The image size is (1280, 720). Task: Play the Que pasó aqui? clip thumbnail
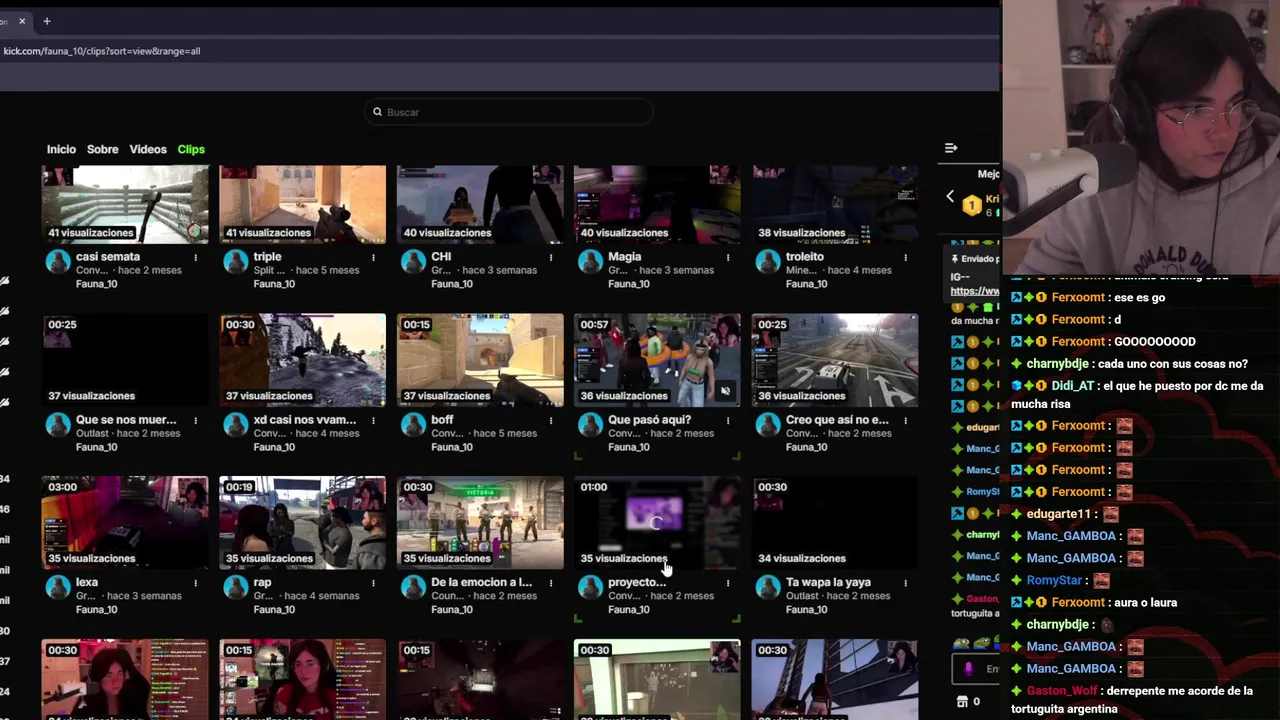(x=657, y=360)
